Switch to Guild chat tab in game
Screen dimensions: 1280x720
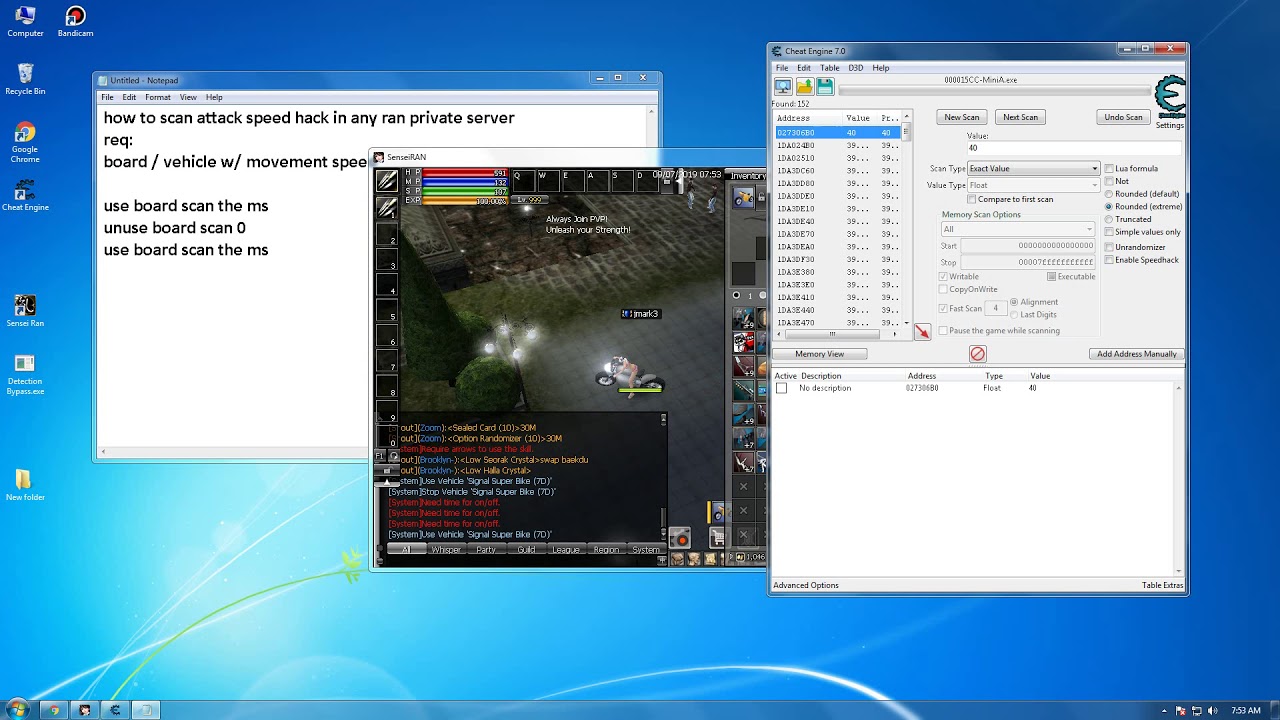click(526, 550)
